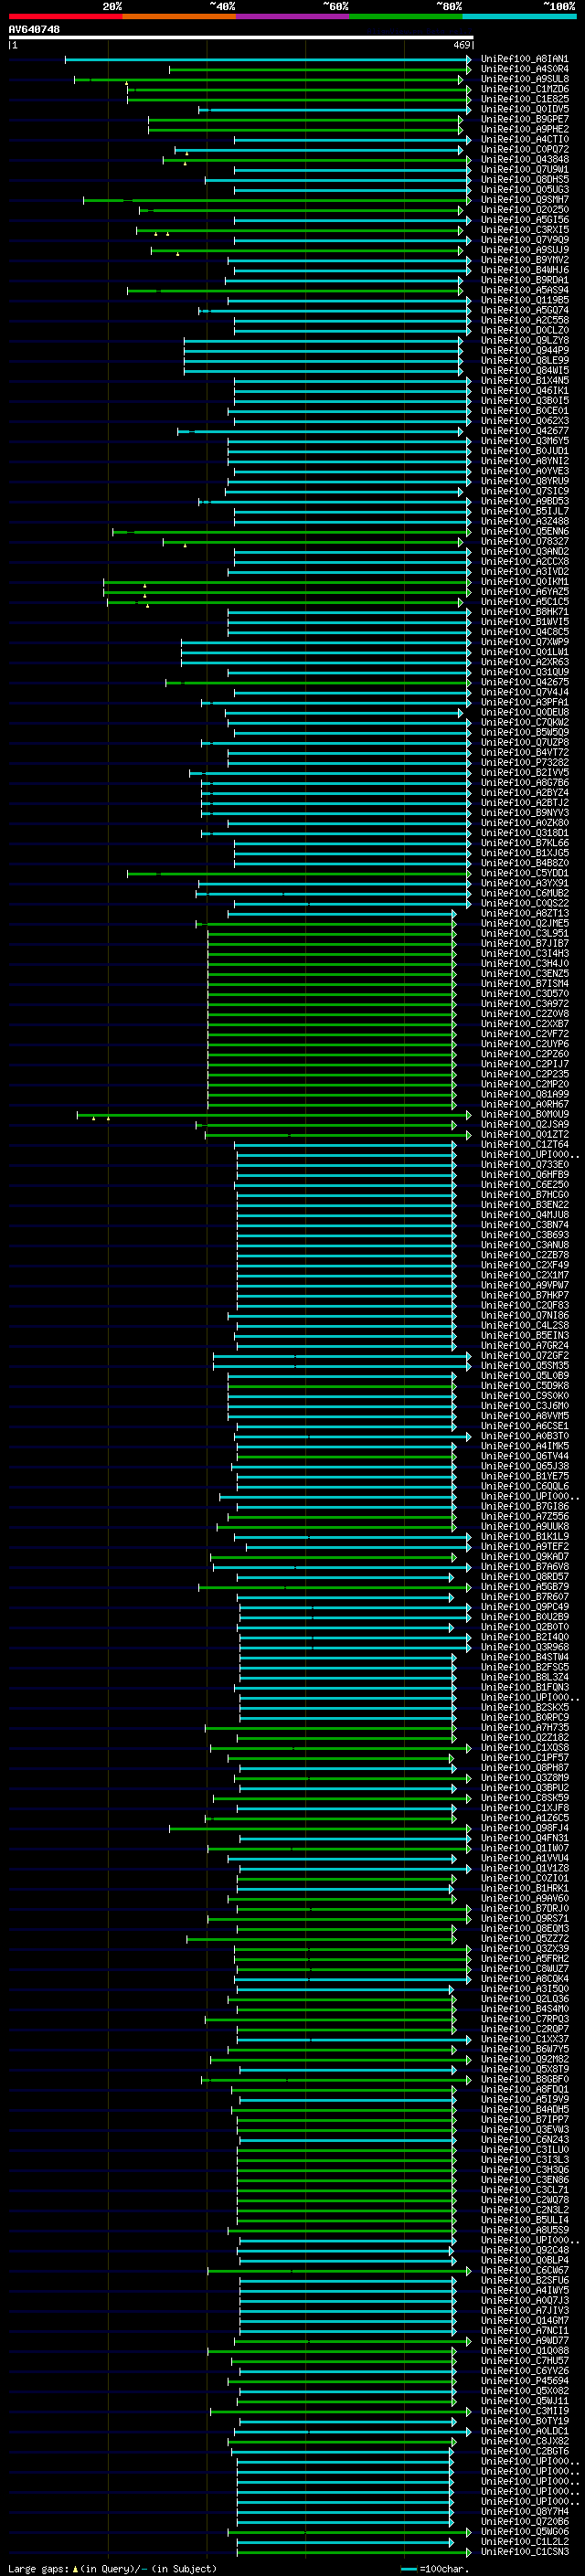Screen dimensions: 585x2576
Task: Click the green alignment bar for UniRef100_B0M0U9
Action: click(274, 1114)
